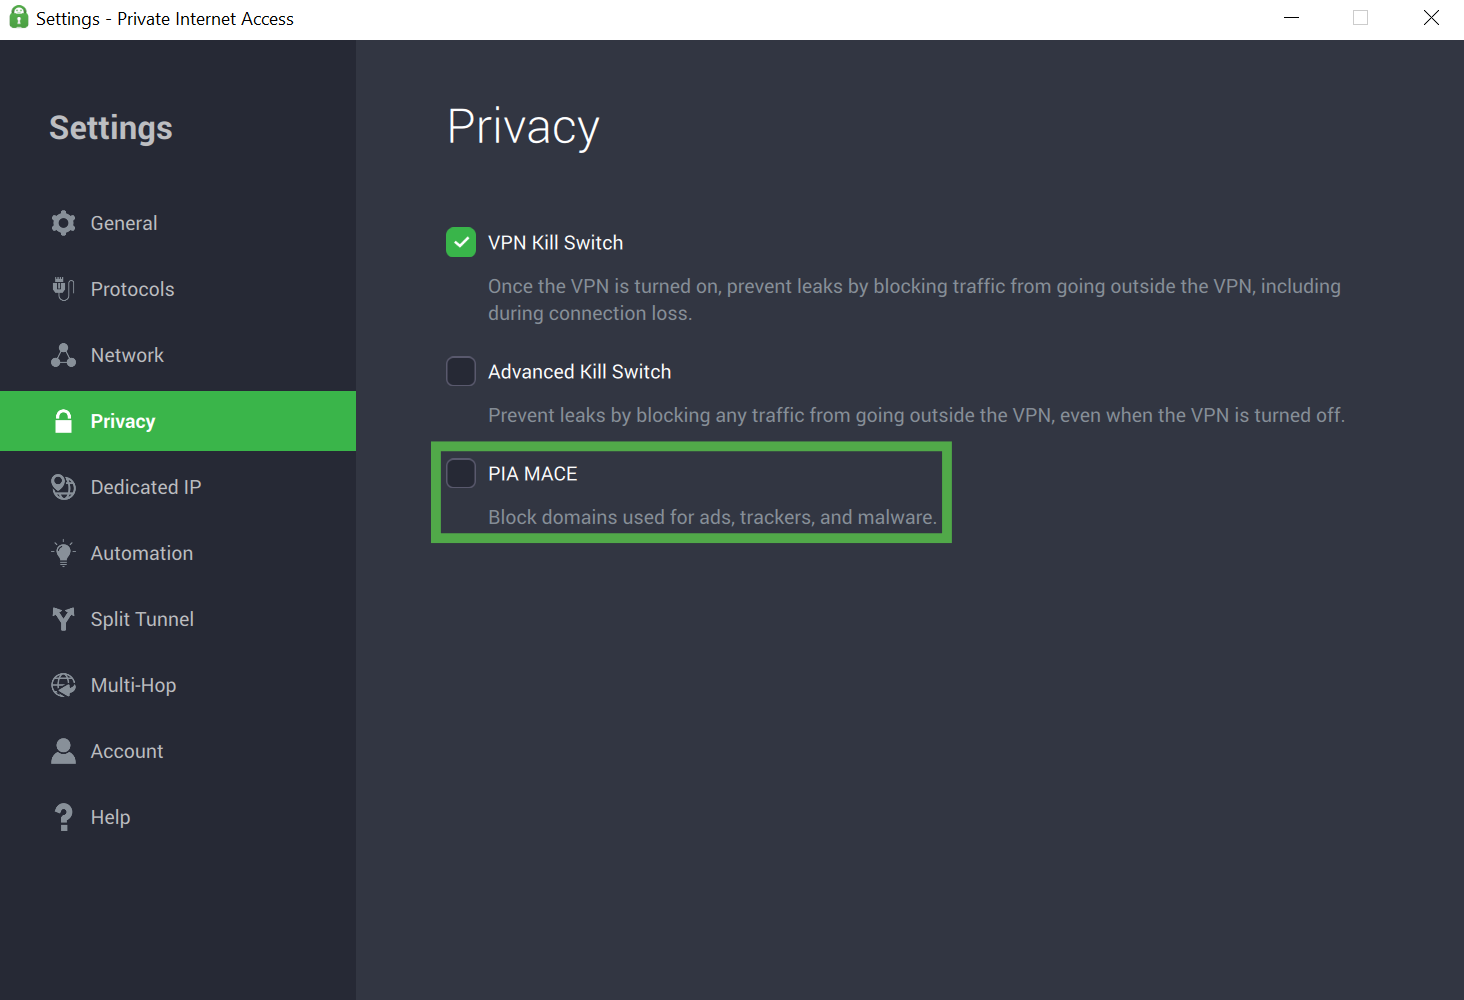
Task: Click the Help question mark icon
Action: coord(63,817)
